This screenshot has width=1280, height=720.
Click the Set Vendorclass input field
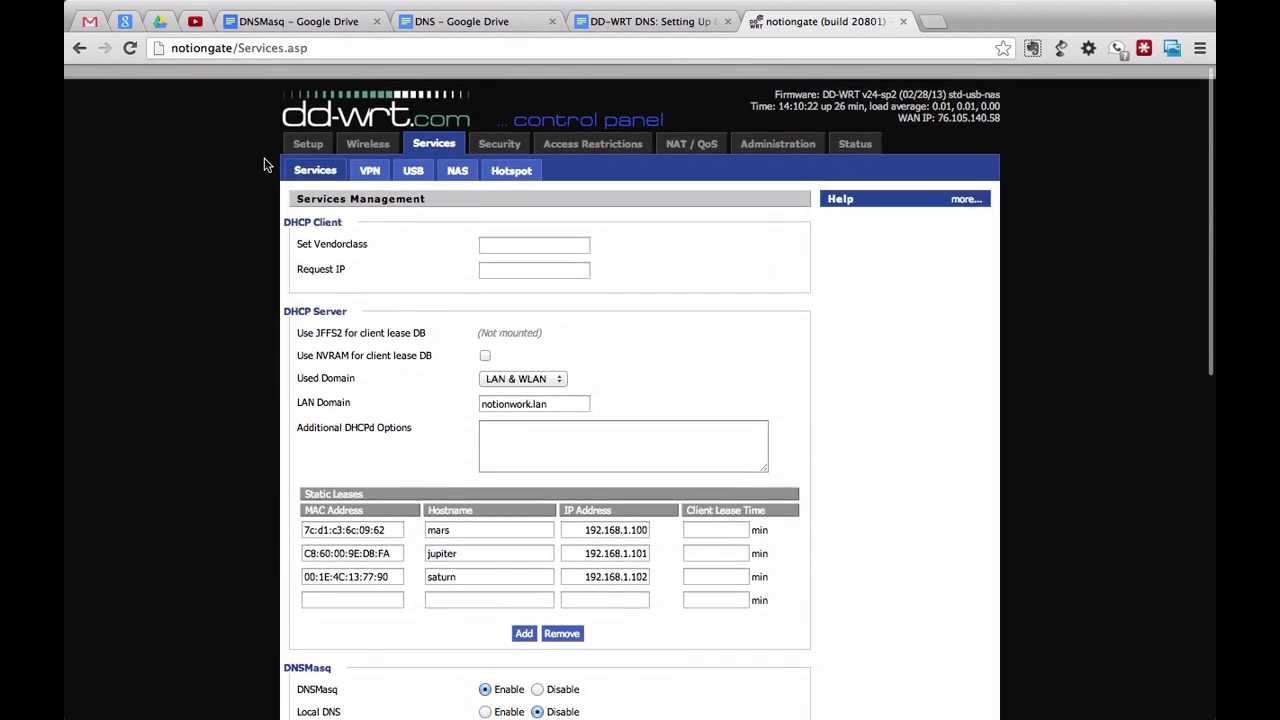[x=534, y=245]
